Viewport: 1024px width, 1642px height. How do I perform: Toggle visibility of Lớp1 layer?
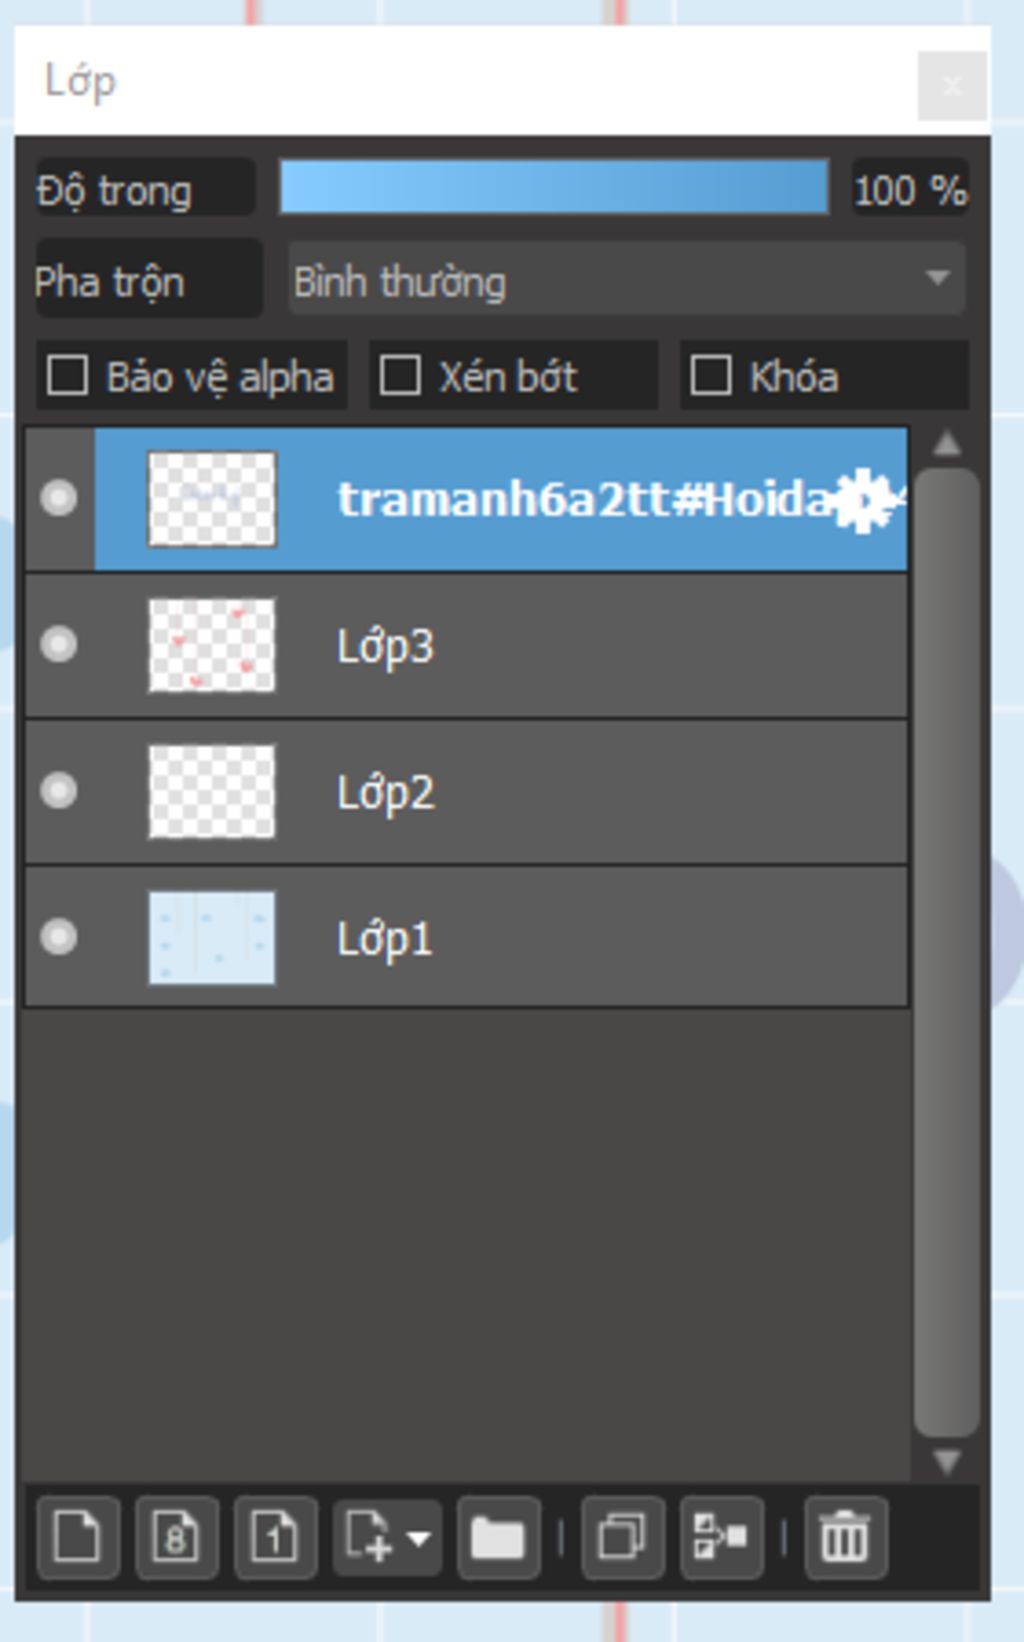pos(59,937)
